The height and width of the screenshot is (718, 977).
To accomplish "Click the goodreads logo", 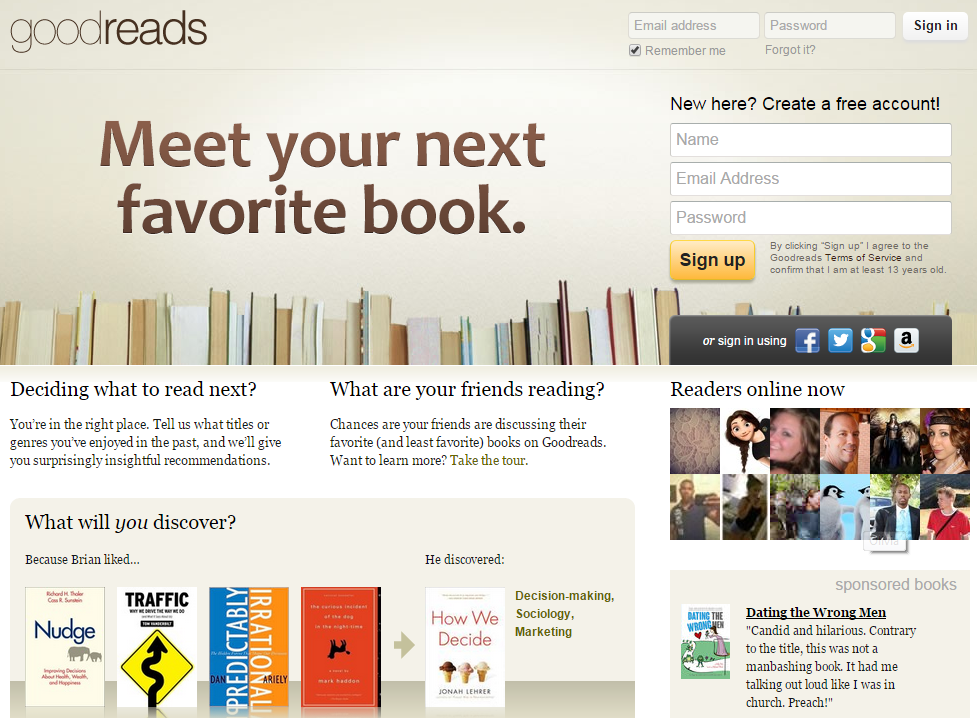I will (x=108, y=31).
